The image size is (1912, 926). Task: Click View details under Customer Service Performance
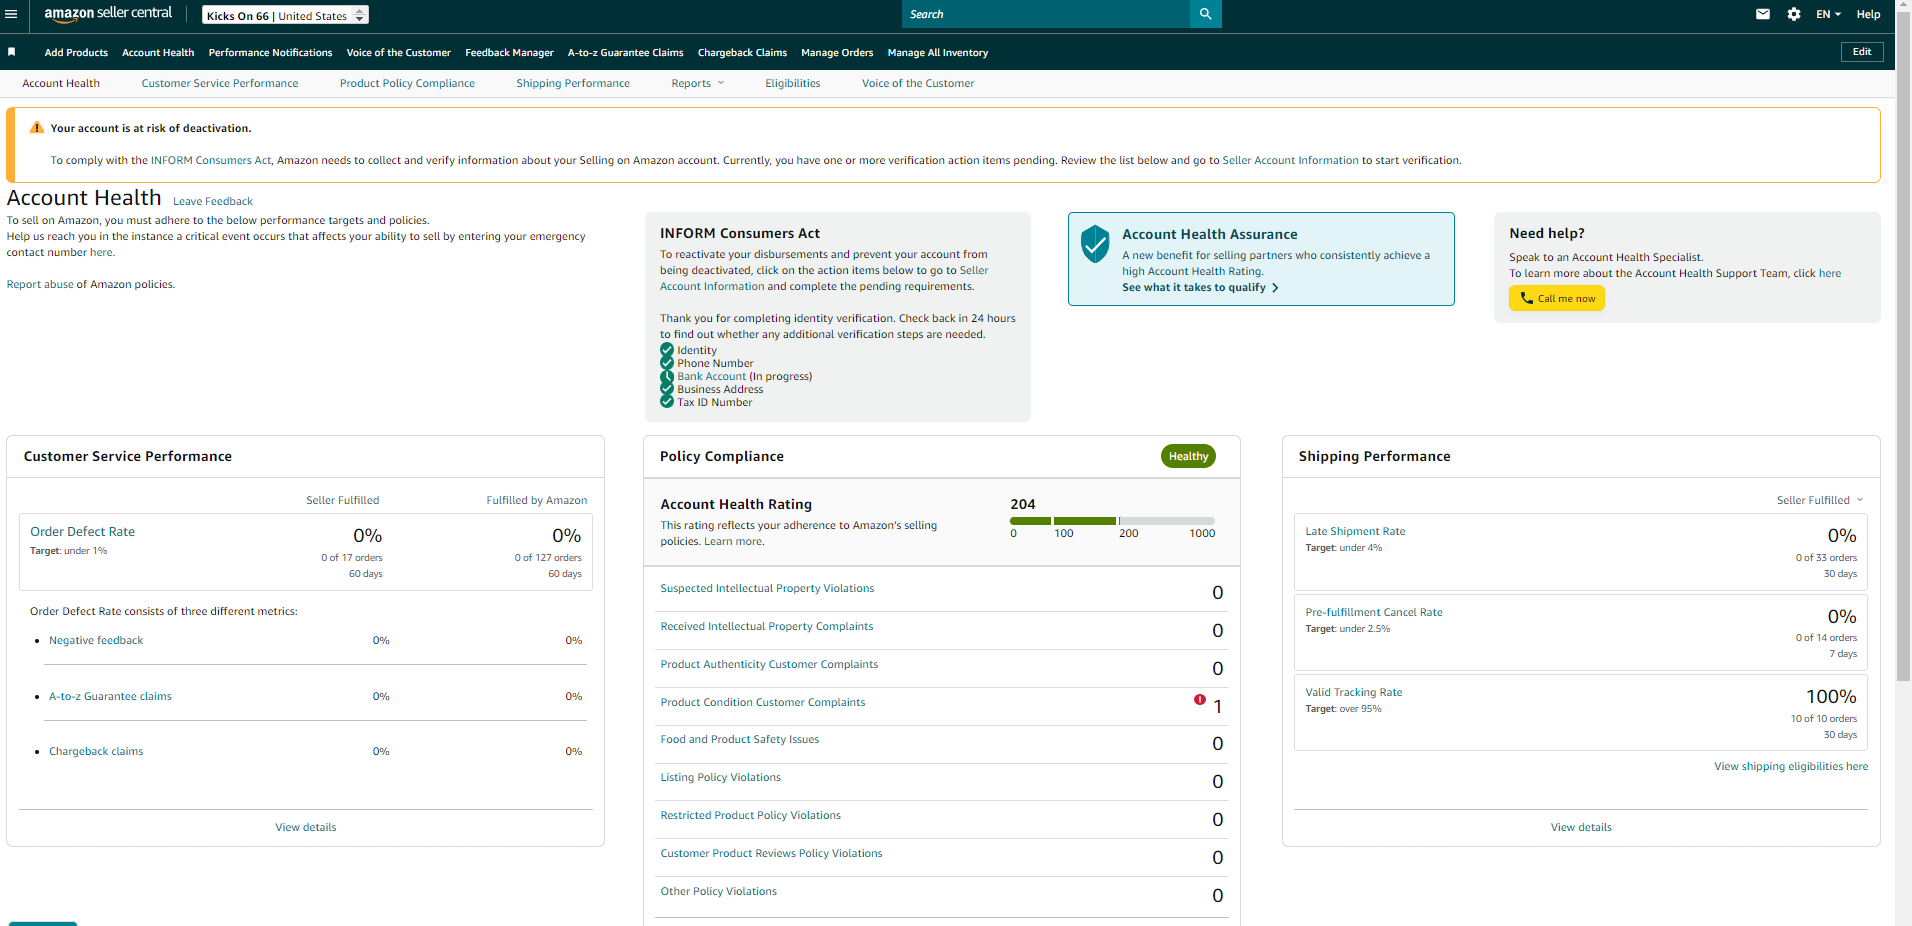pyautogui.click(x=306, y=827)
